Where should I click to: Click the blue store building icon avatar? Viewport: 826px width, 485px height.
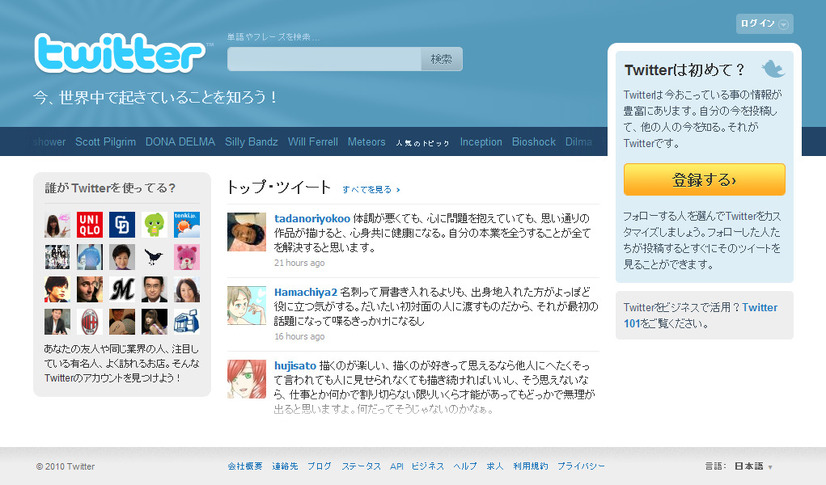click(187, 322)
